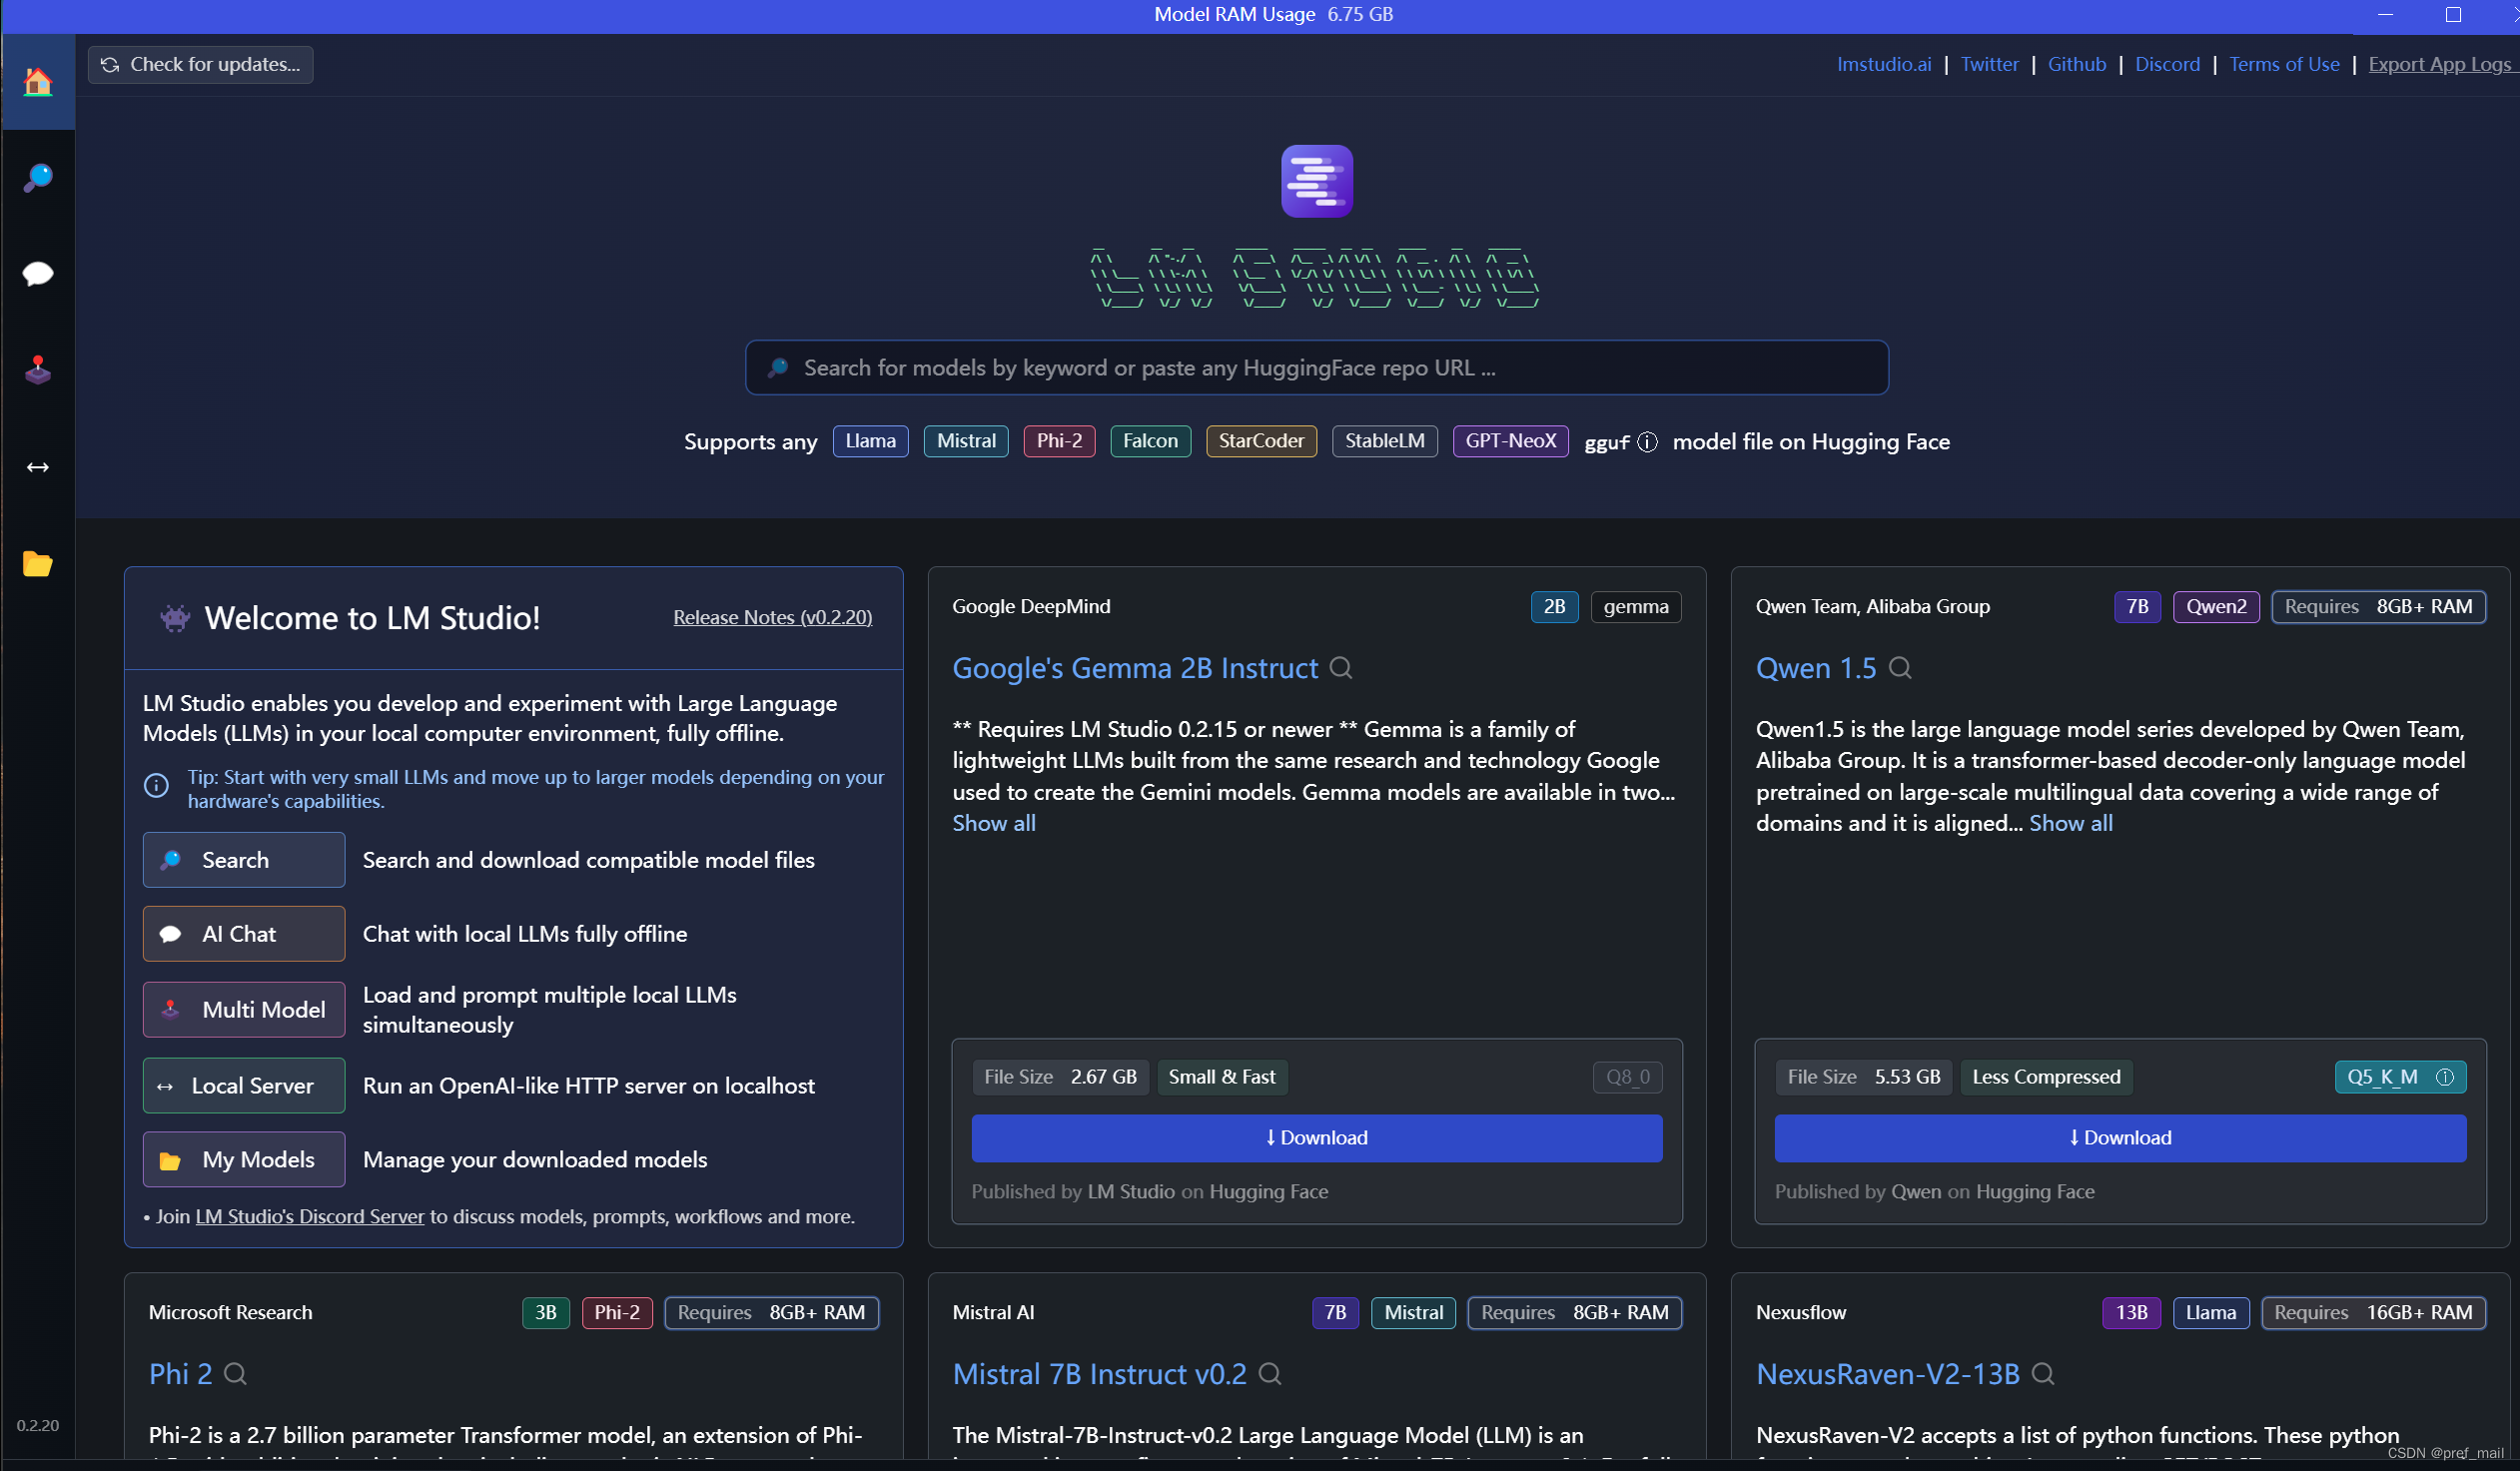Download Google's Gemma 2B Instruct model
This screenshot has width=2520, height=1471.
click(1317, 1138)
